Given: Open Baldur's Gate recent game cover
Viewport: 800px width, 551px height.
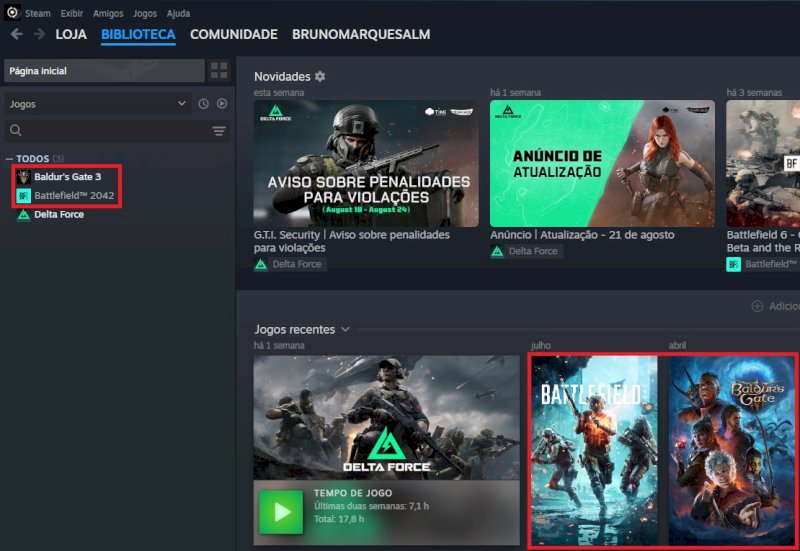Looking at the screenshot, I should tap(732, 450).
